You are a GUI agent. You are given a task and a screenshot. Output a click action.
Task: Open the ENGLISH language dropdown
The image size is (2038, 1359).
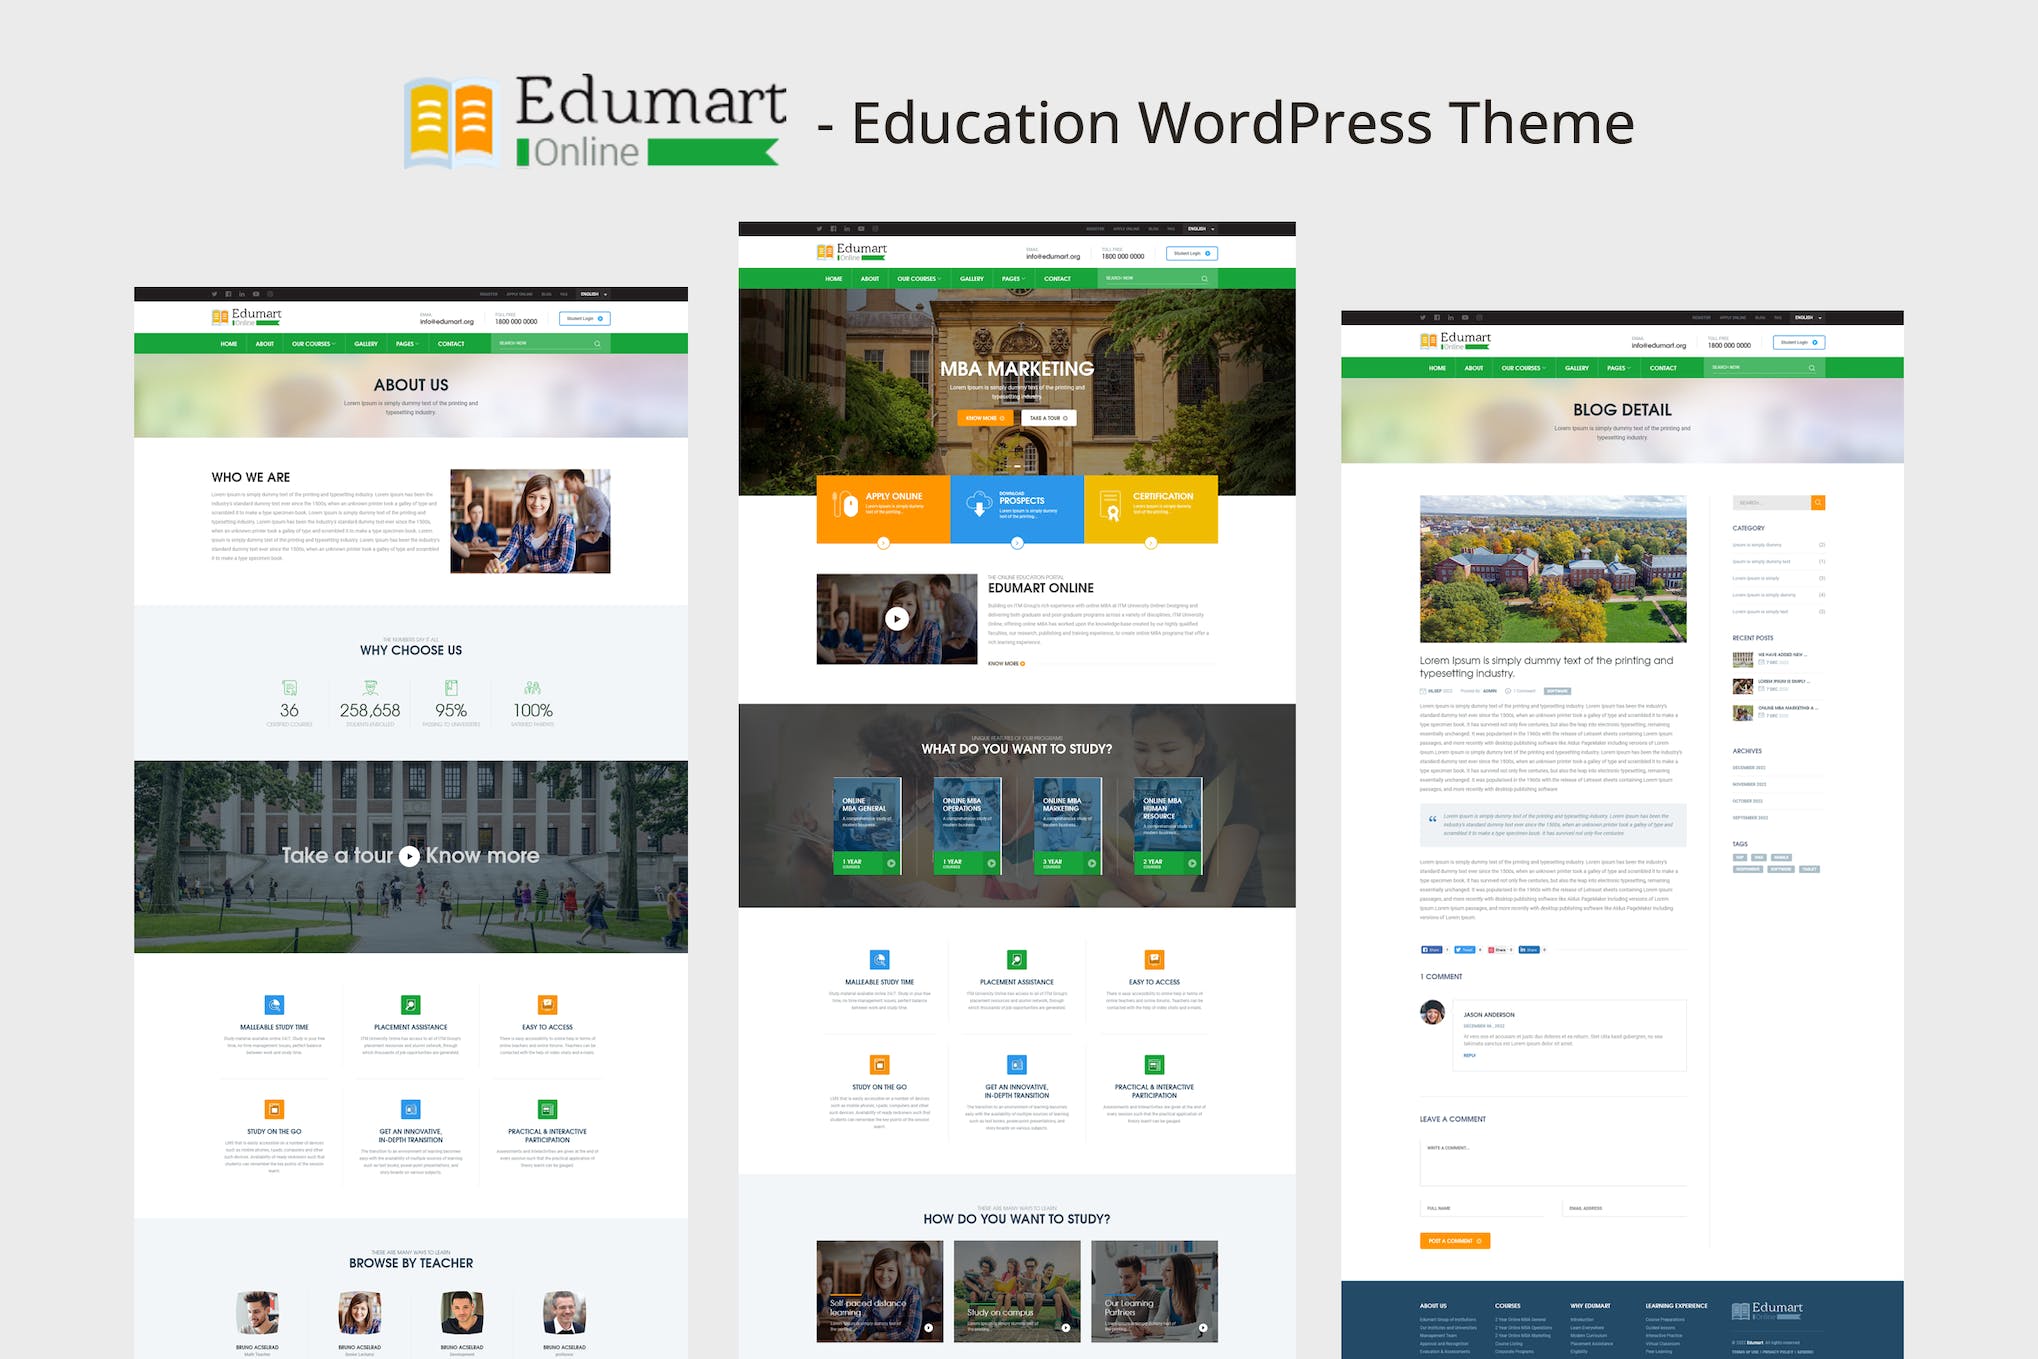click(x=1200, y=228)
